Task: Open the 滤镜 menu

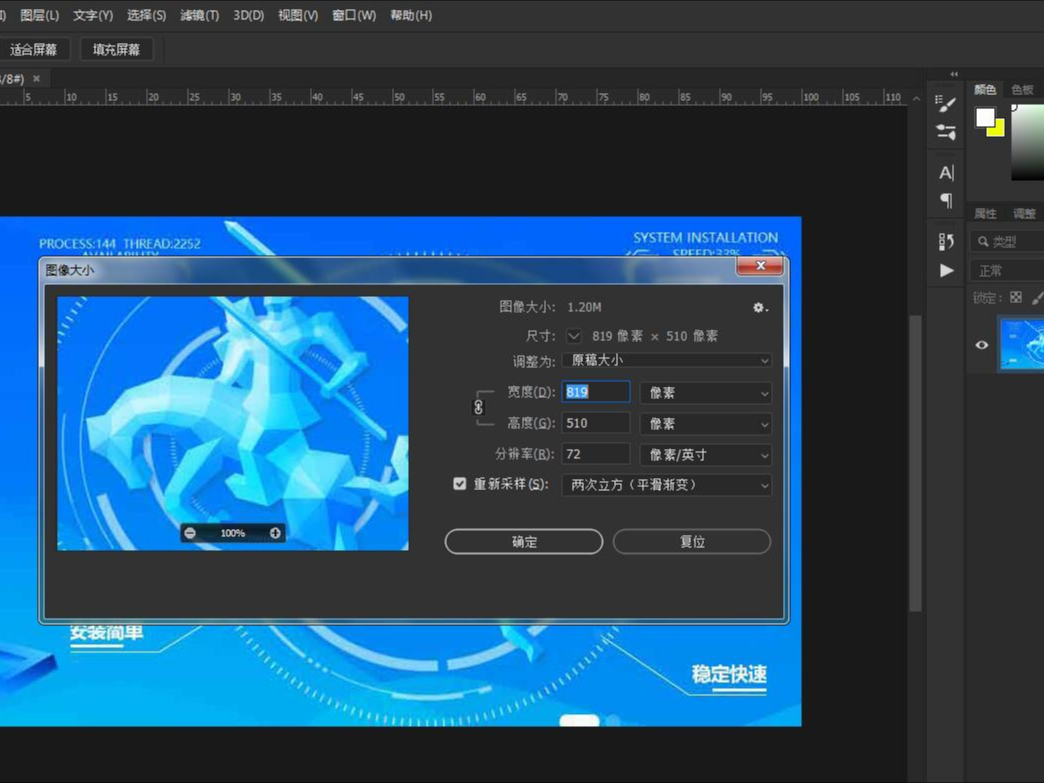Action: [196, 15]
